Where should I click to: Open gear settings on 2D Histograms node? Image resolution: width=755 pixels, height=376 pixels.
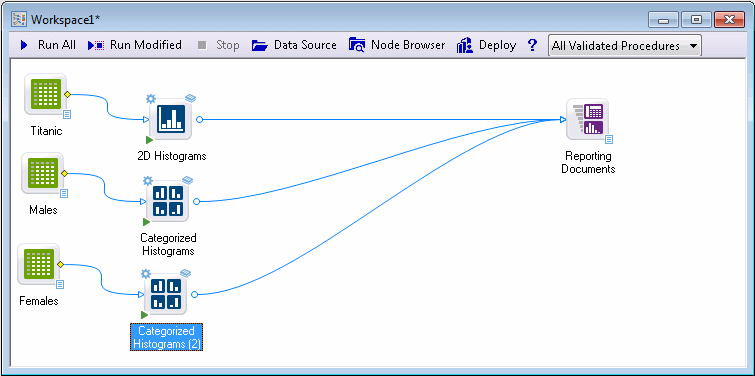(x=151, y=99)
